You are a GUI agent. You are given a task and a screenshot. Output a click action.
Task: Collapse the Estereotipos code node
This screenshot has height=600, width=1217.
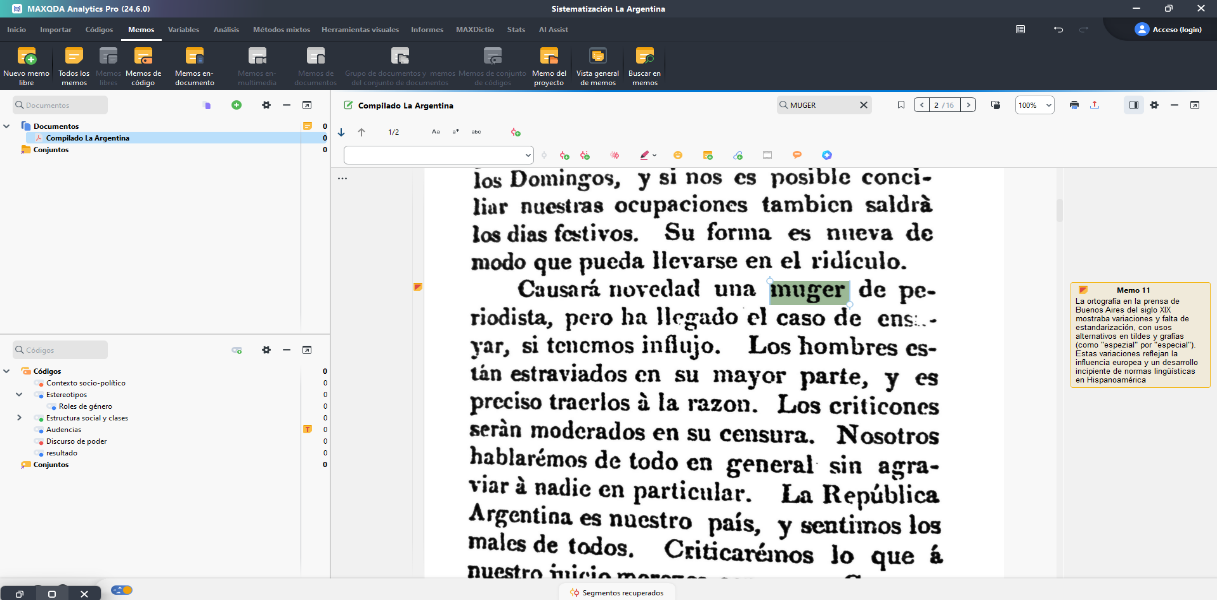click(19, 394)
